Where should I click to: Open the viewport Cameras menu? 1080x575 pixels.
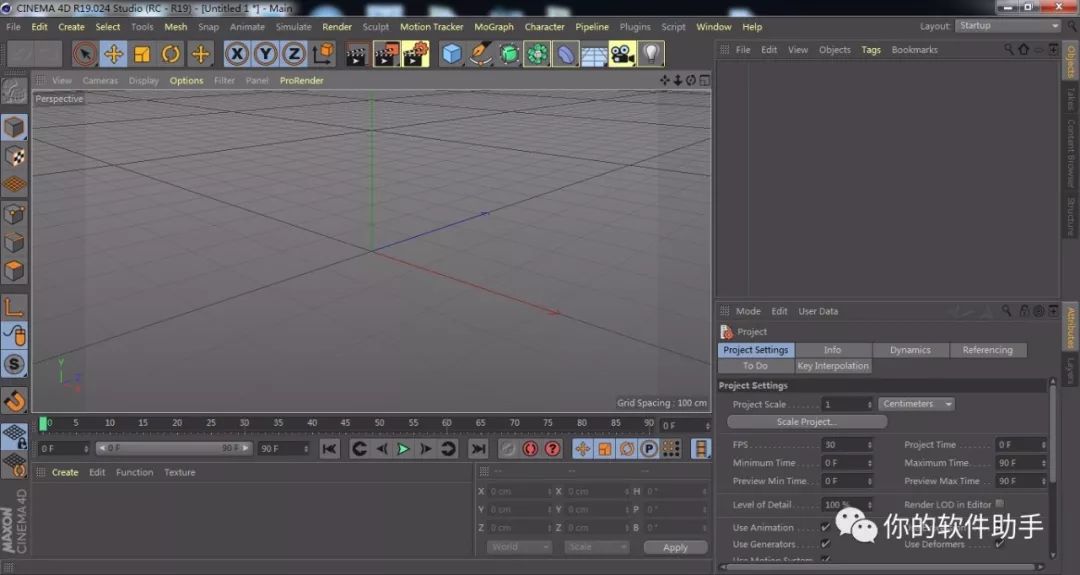100,81
